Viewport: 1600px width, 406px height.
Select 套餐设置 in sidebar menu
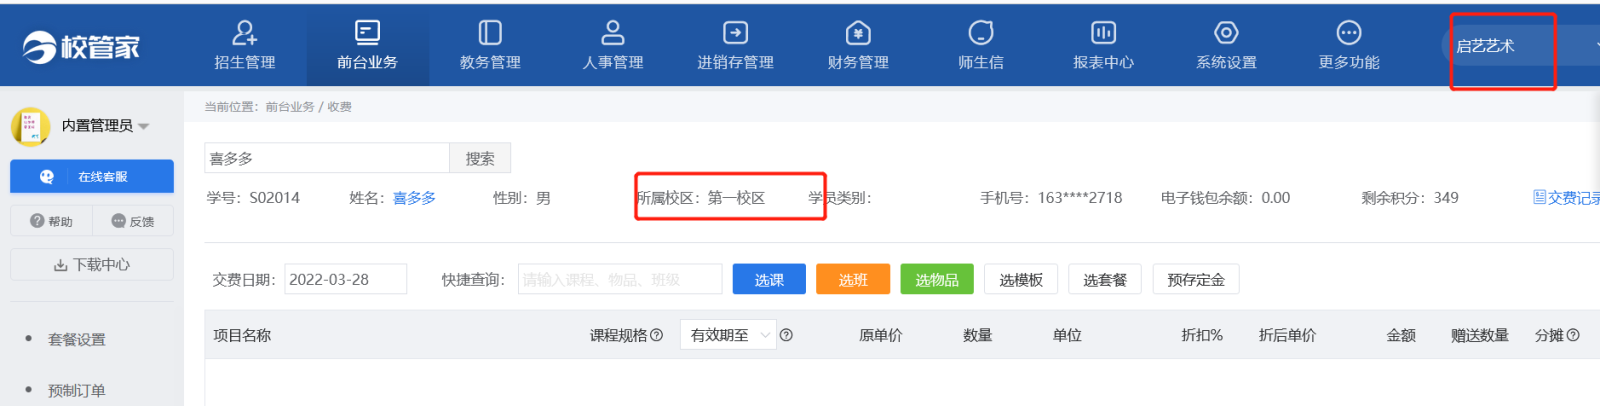(77, 340)
